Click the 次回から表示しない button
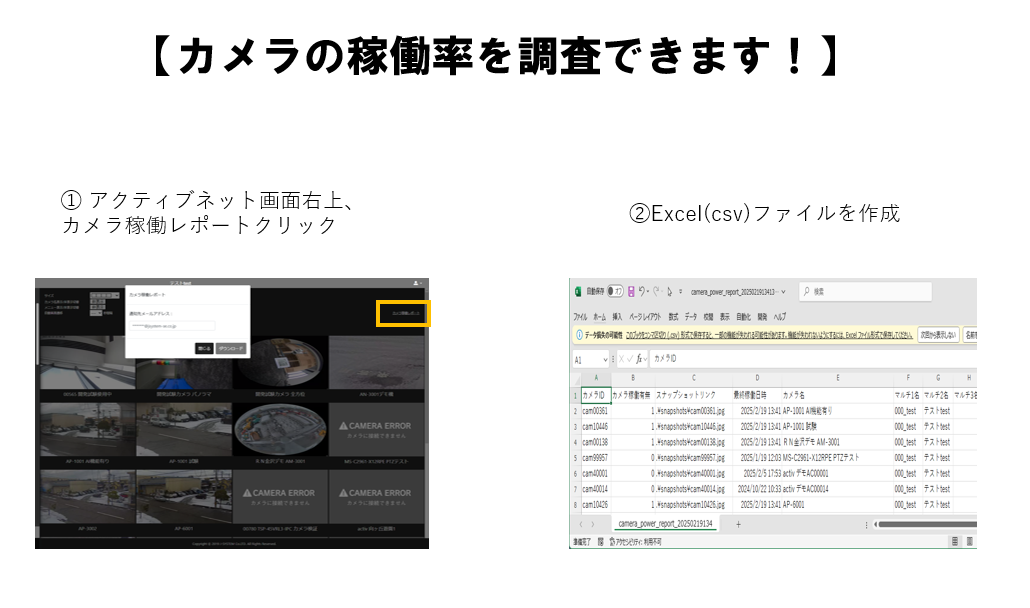Viewport: 1030px width, 608px height. pos(938,335)
